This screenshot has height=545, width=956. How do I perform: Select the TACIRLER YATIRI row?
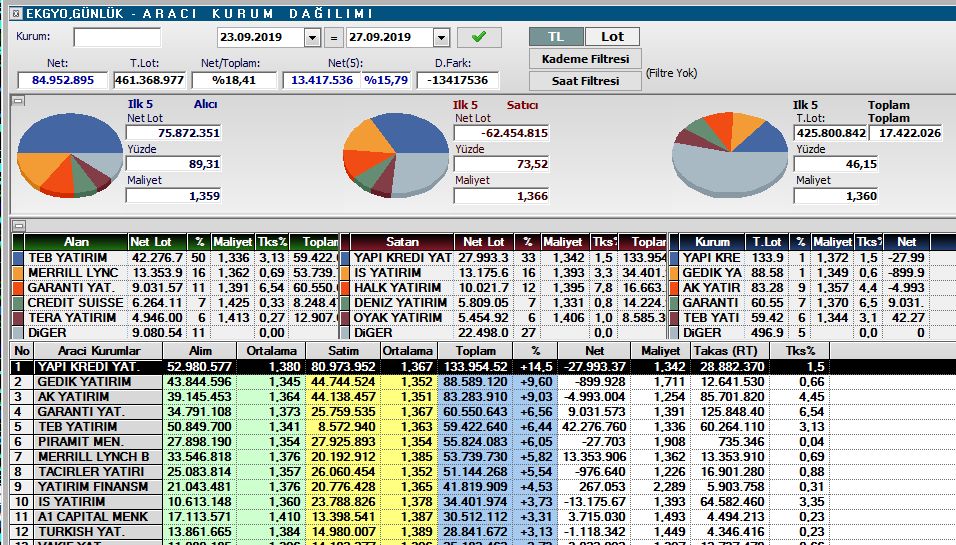(483, 471)
